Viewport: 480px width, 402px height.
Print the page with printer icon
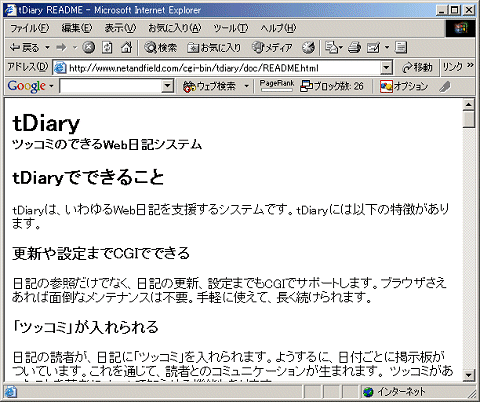[x=354, y=48]
